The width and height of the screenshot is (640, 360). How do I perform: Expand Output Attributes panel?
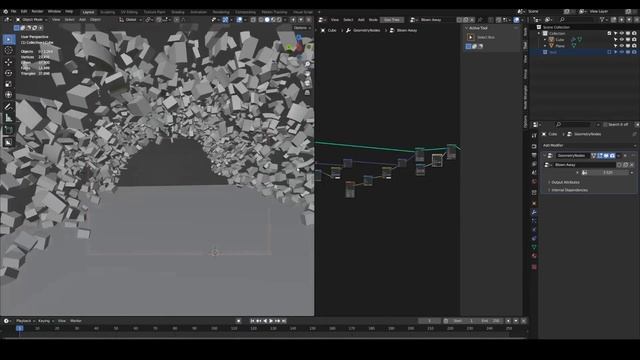(x=565, y=182)
